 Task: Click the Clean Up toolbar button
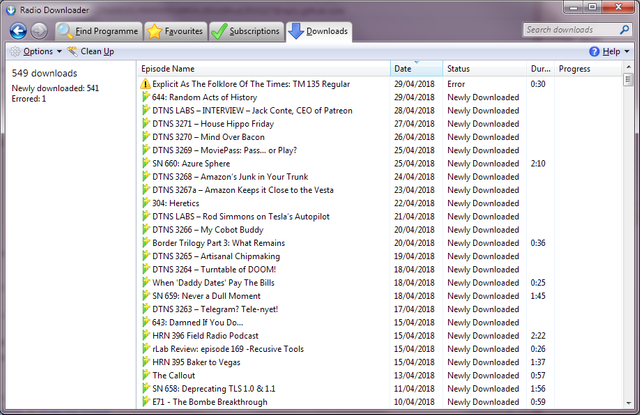pyautogui.click(x=90, y=51)
